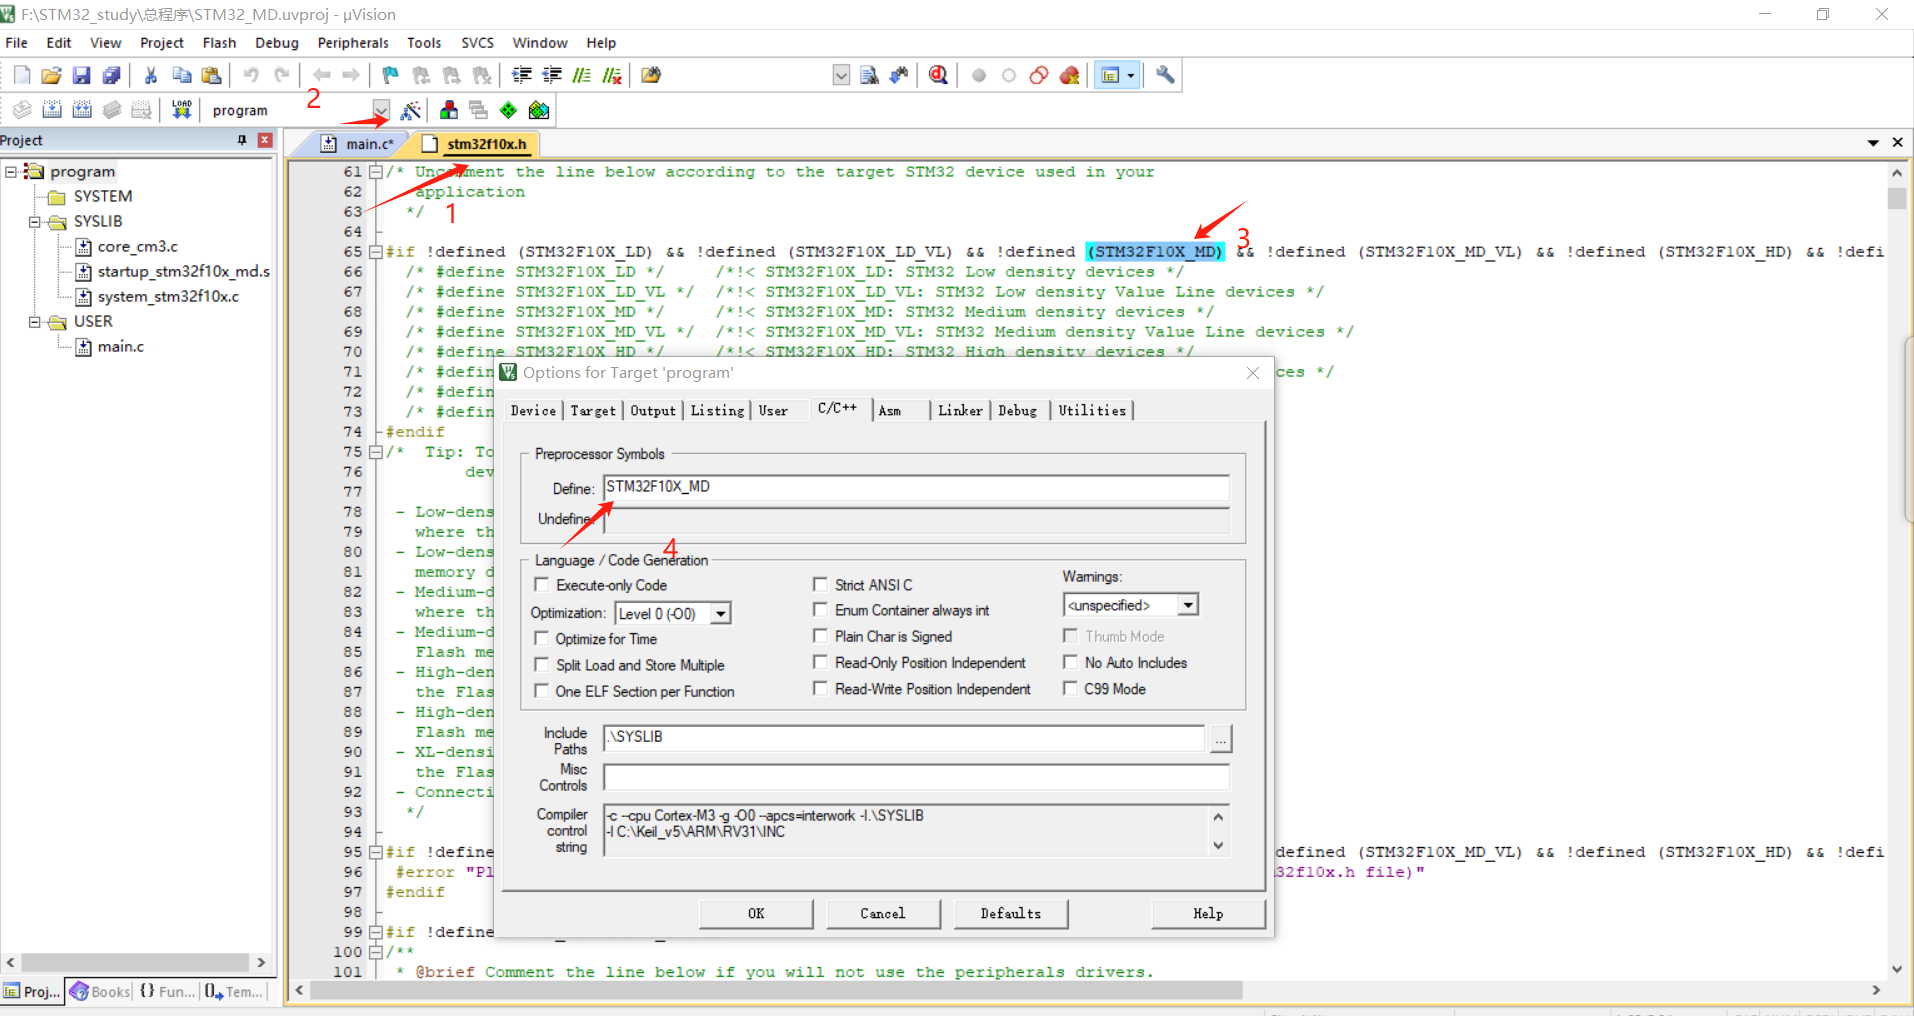Create a new file from toolbar
The width and height of the screenshot is (1914, 1016).
(x=22, y=75)
